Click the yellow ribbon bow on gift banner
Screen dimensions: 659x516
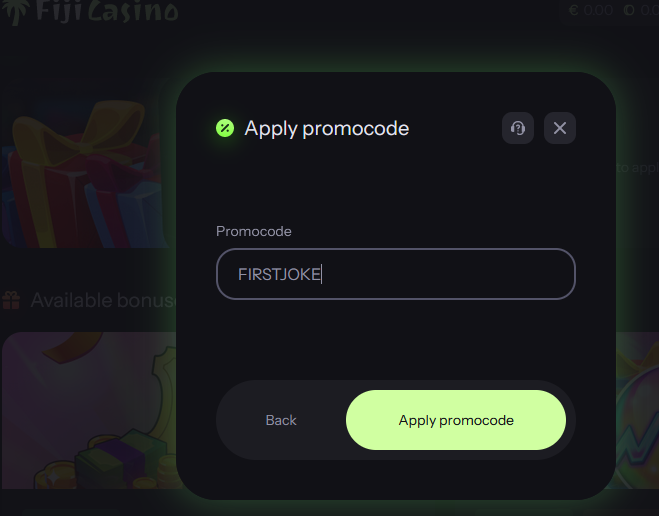pos(82,128)
